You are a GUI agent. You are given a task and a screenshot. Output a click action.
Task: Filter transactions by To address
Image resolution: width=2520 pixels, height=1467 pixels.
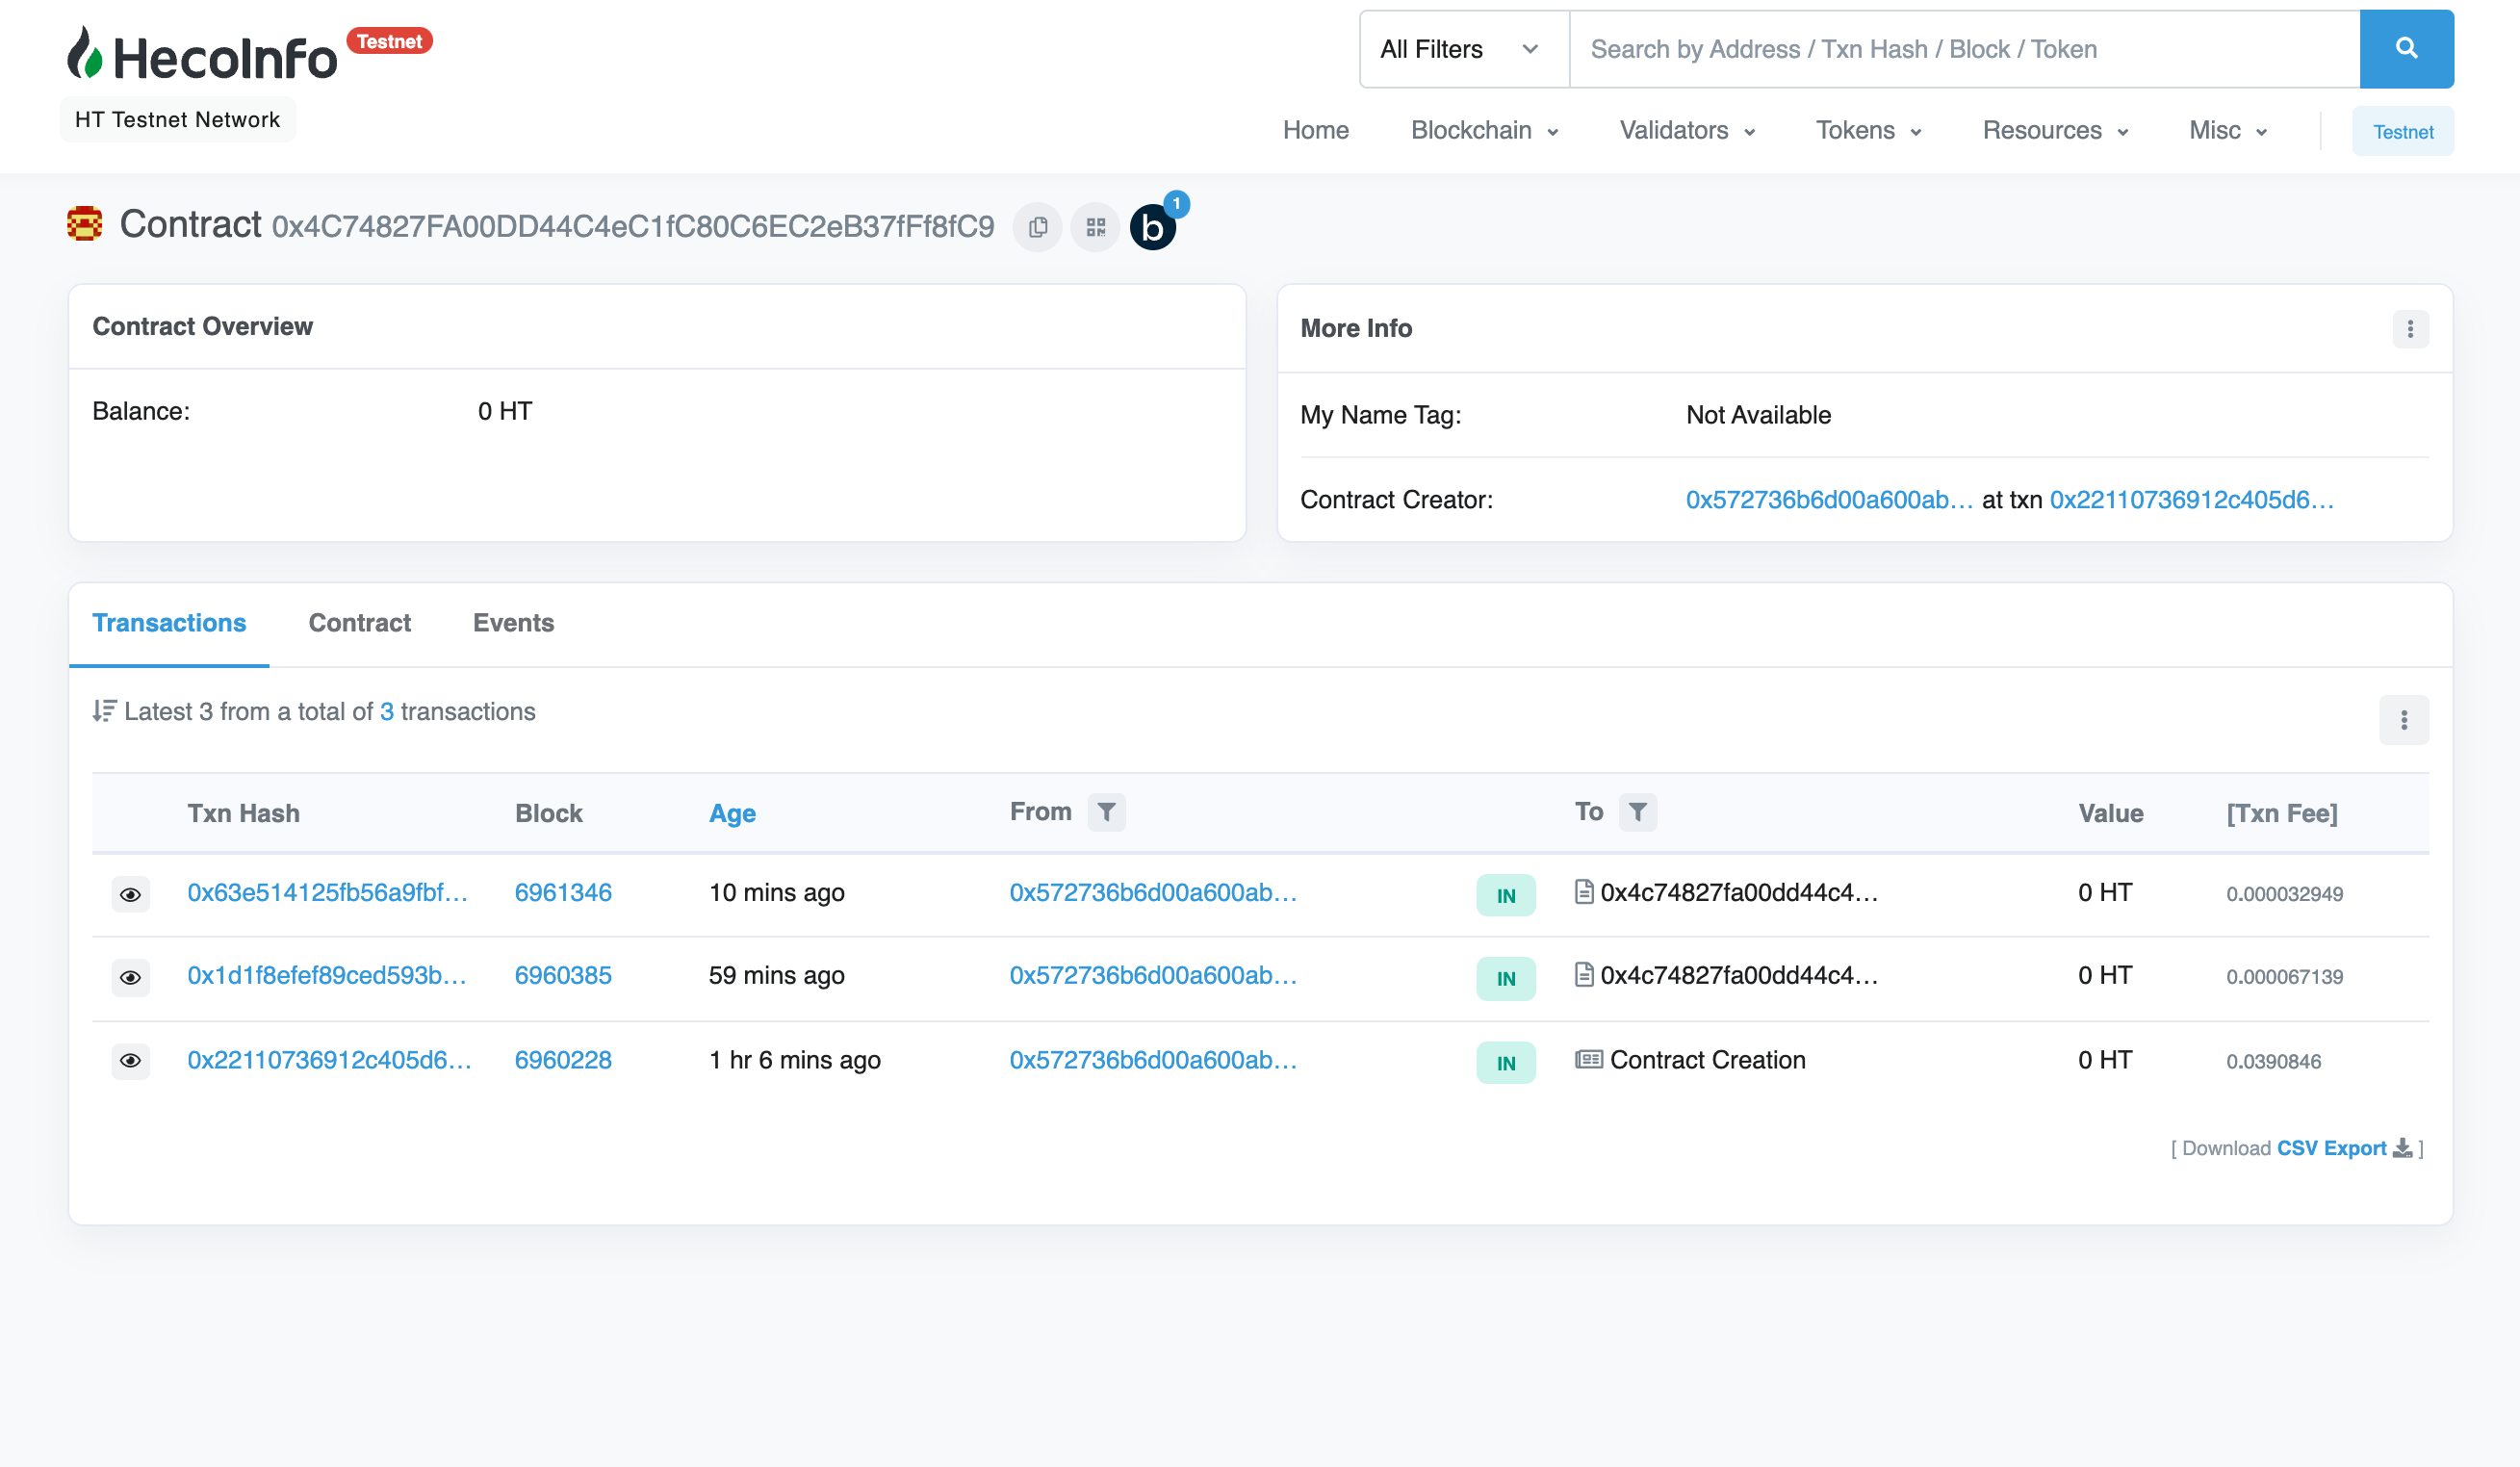click(x=1637, y=812)
